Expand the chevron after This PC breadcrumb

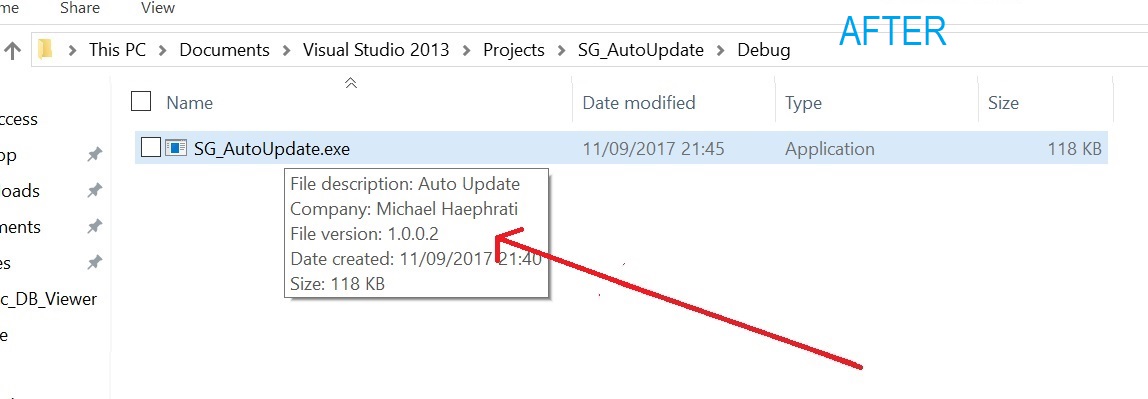(x=163, y=51)
